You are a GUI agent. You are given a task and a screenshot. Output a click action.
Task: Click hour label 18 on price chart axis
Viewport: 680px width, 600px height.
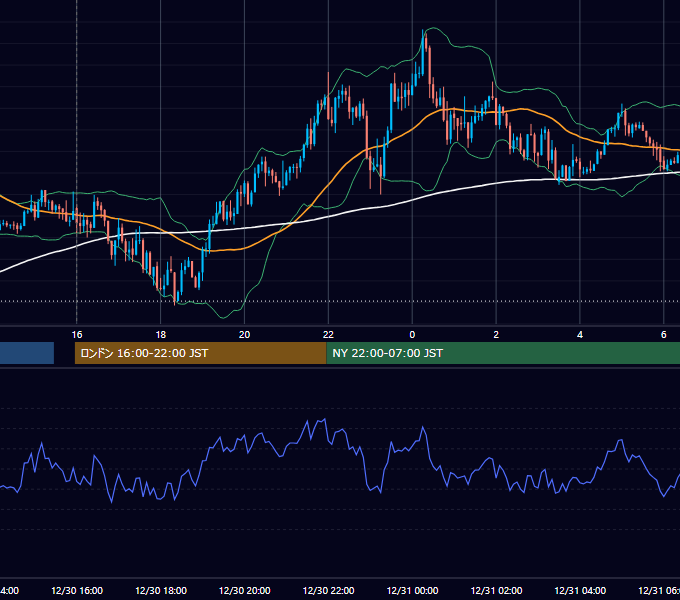pos(161,334)
